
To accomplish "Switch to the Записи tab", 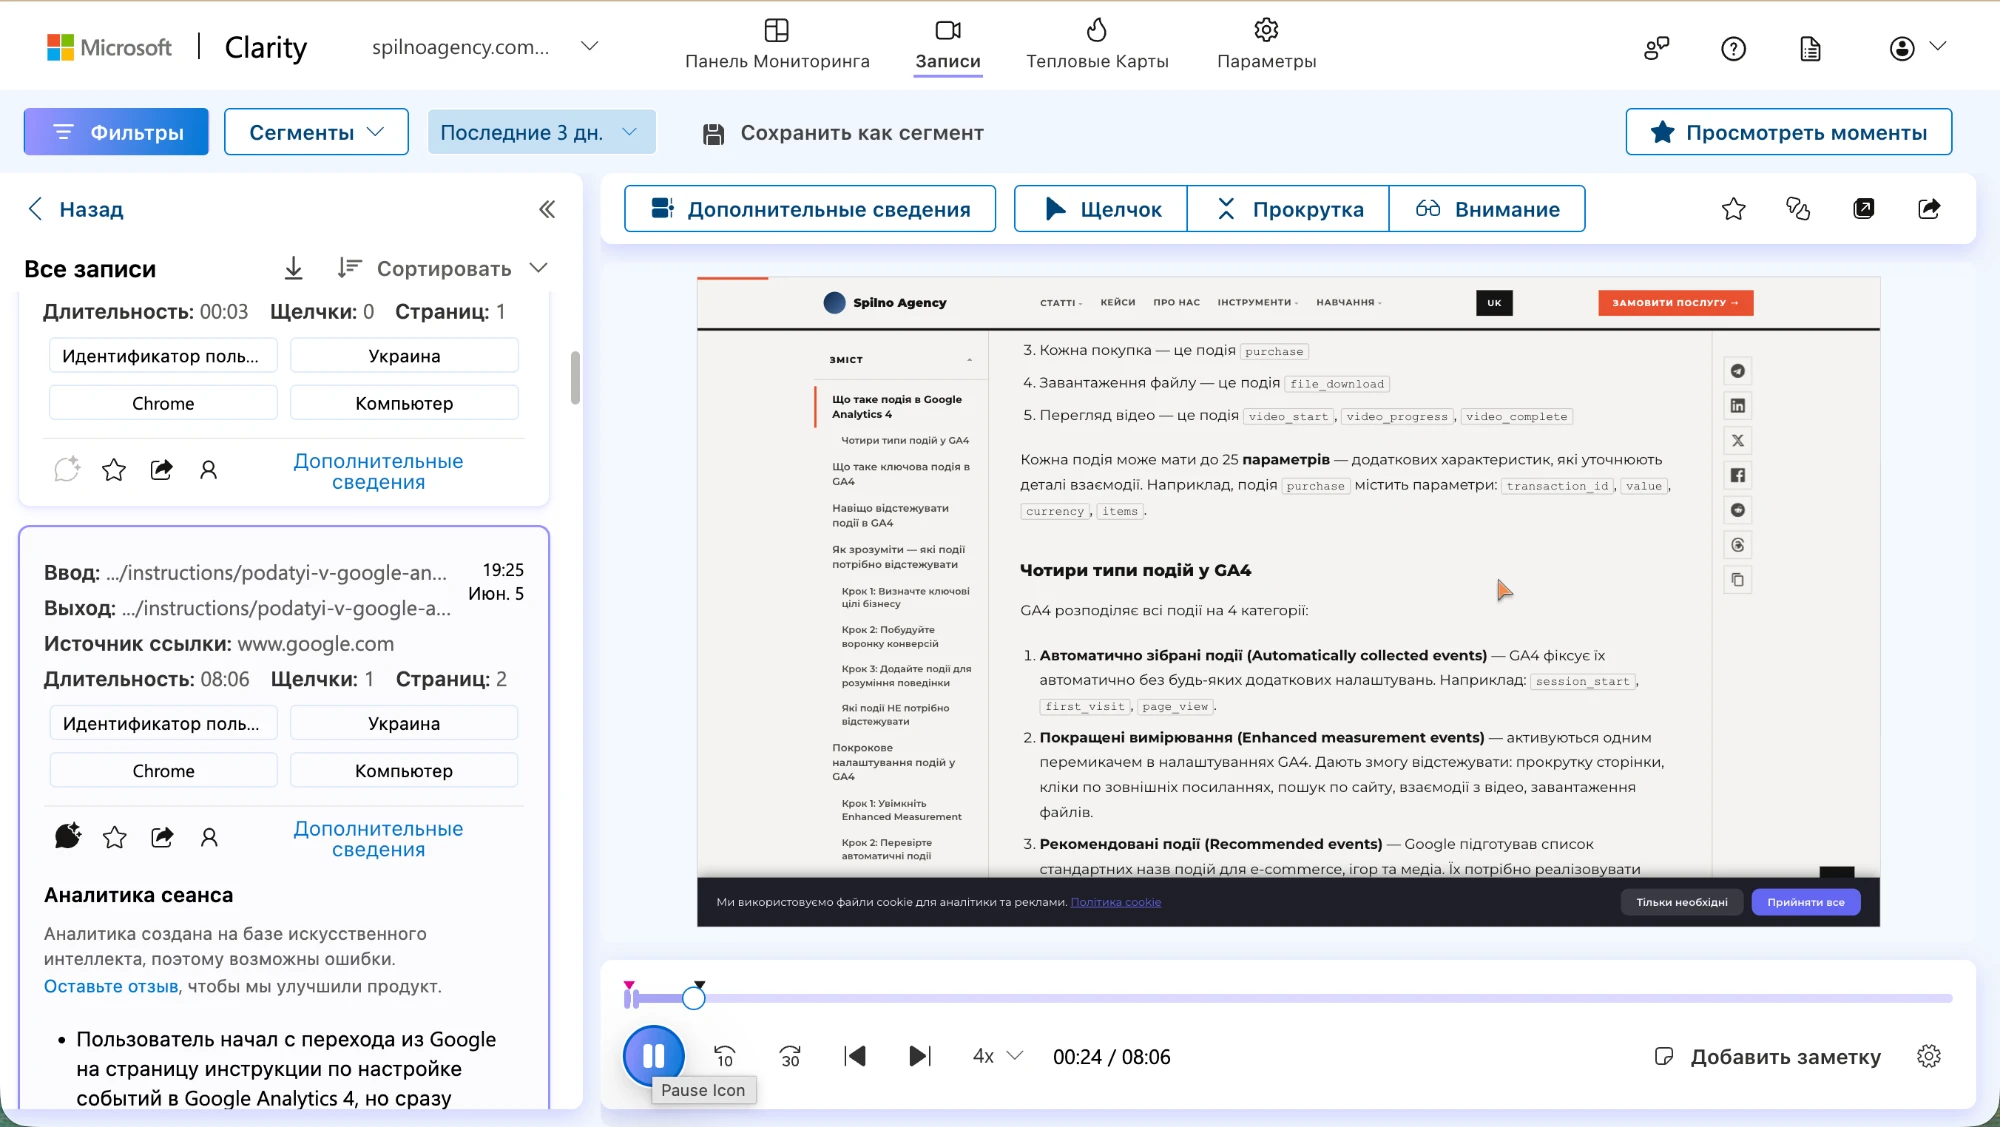I will point(948,45).
